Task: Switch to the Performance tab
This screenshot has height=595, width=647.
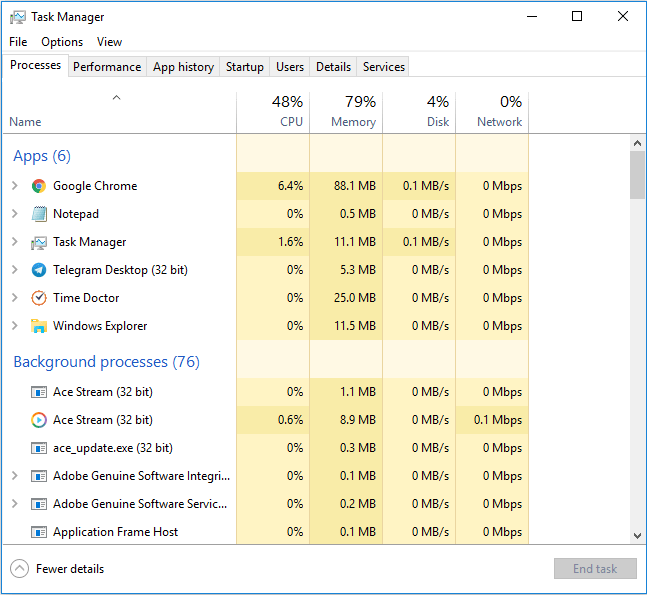Action: point(107,67)
